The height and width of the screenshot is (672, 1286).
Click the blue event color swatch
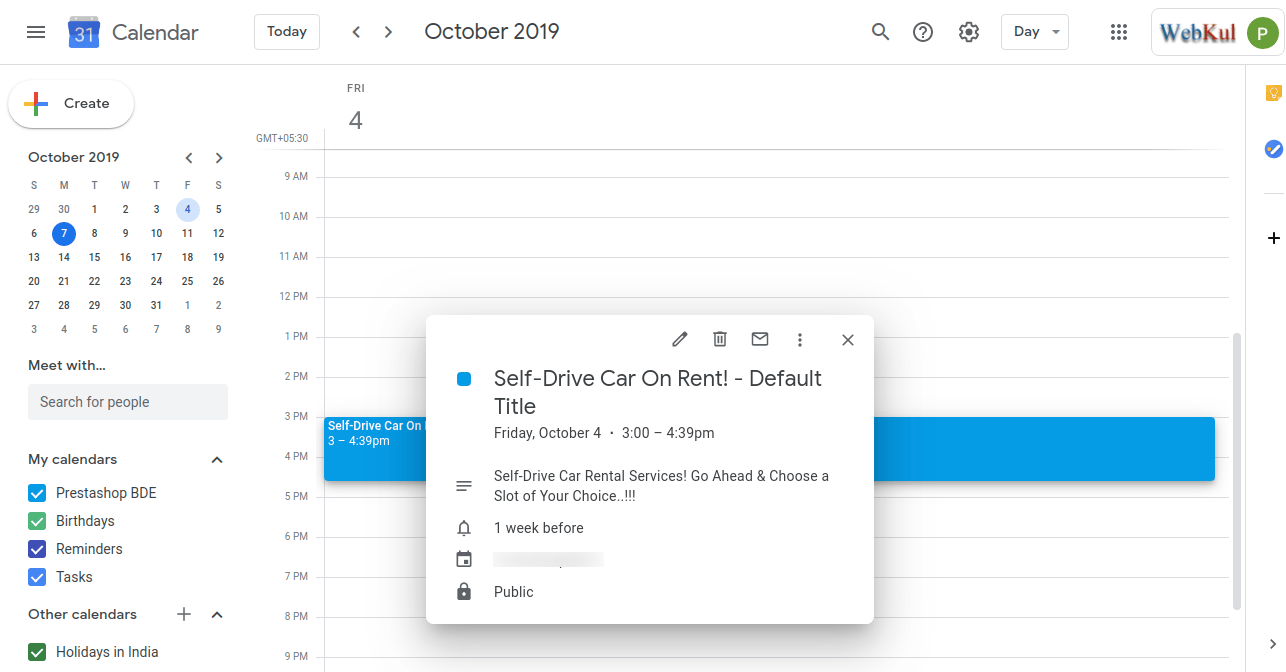coord(464,379)
